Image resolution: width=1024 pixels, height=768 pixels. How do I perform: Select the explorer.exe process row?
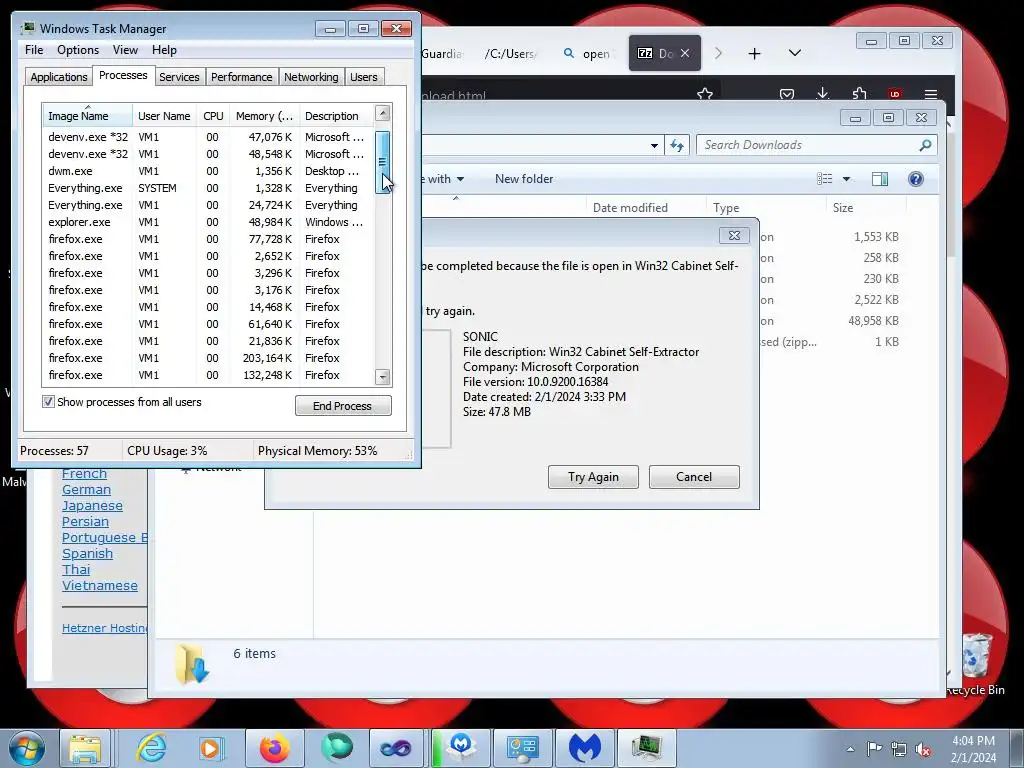pyautogui.click(x=207, y=222)
